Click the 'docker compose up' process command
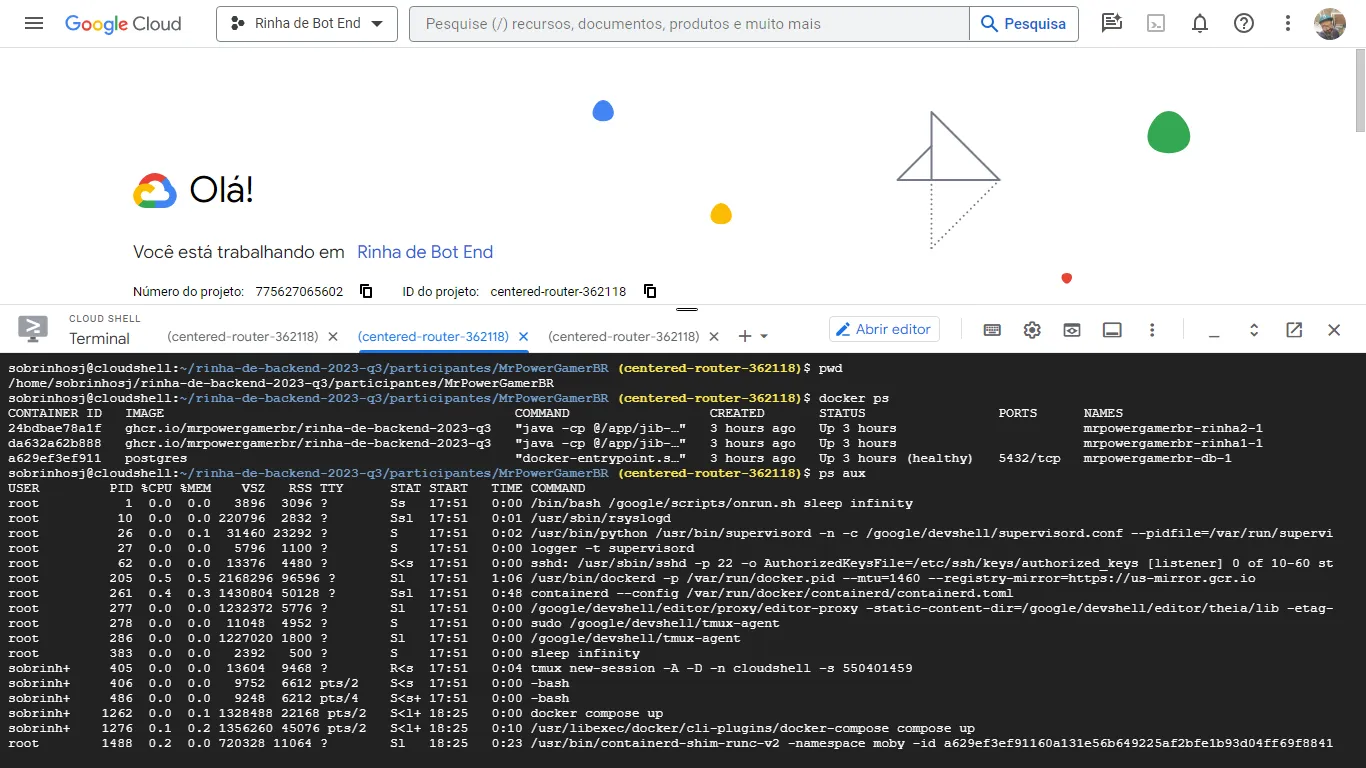The width and height of the screenshot is (1366, 768). pos(597,713)
